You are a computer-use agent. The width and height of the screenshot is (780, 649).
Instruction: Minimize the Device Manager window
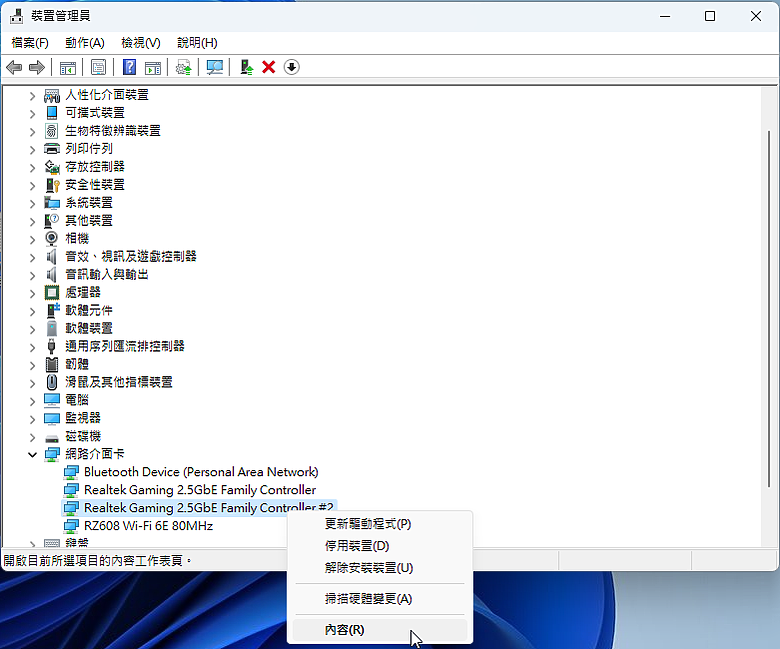coord(665,16)
